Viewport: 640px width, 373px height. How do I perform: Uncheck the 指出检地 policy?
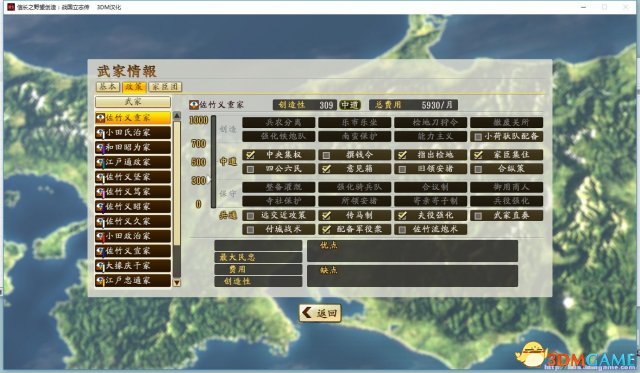(402, 155)
